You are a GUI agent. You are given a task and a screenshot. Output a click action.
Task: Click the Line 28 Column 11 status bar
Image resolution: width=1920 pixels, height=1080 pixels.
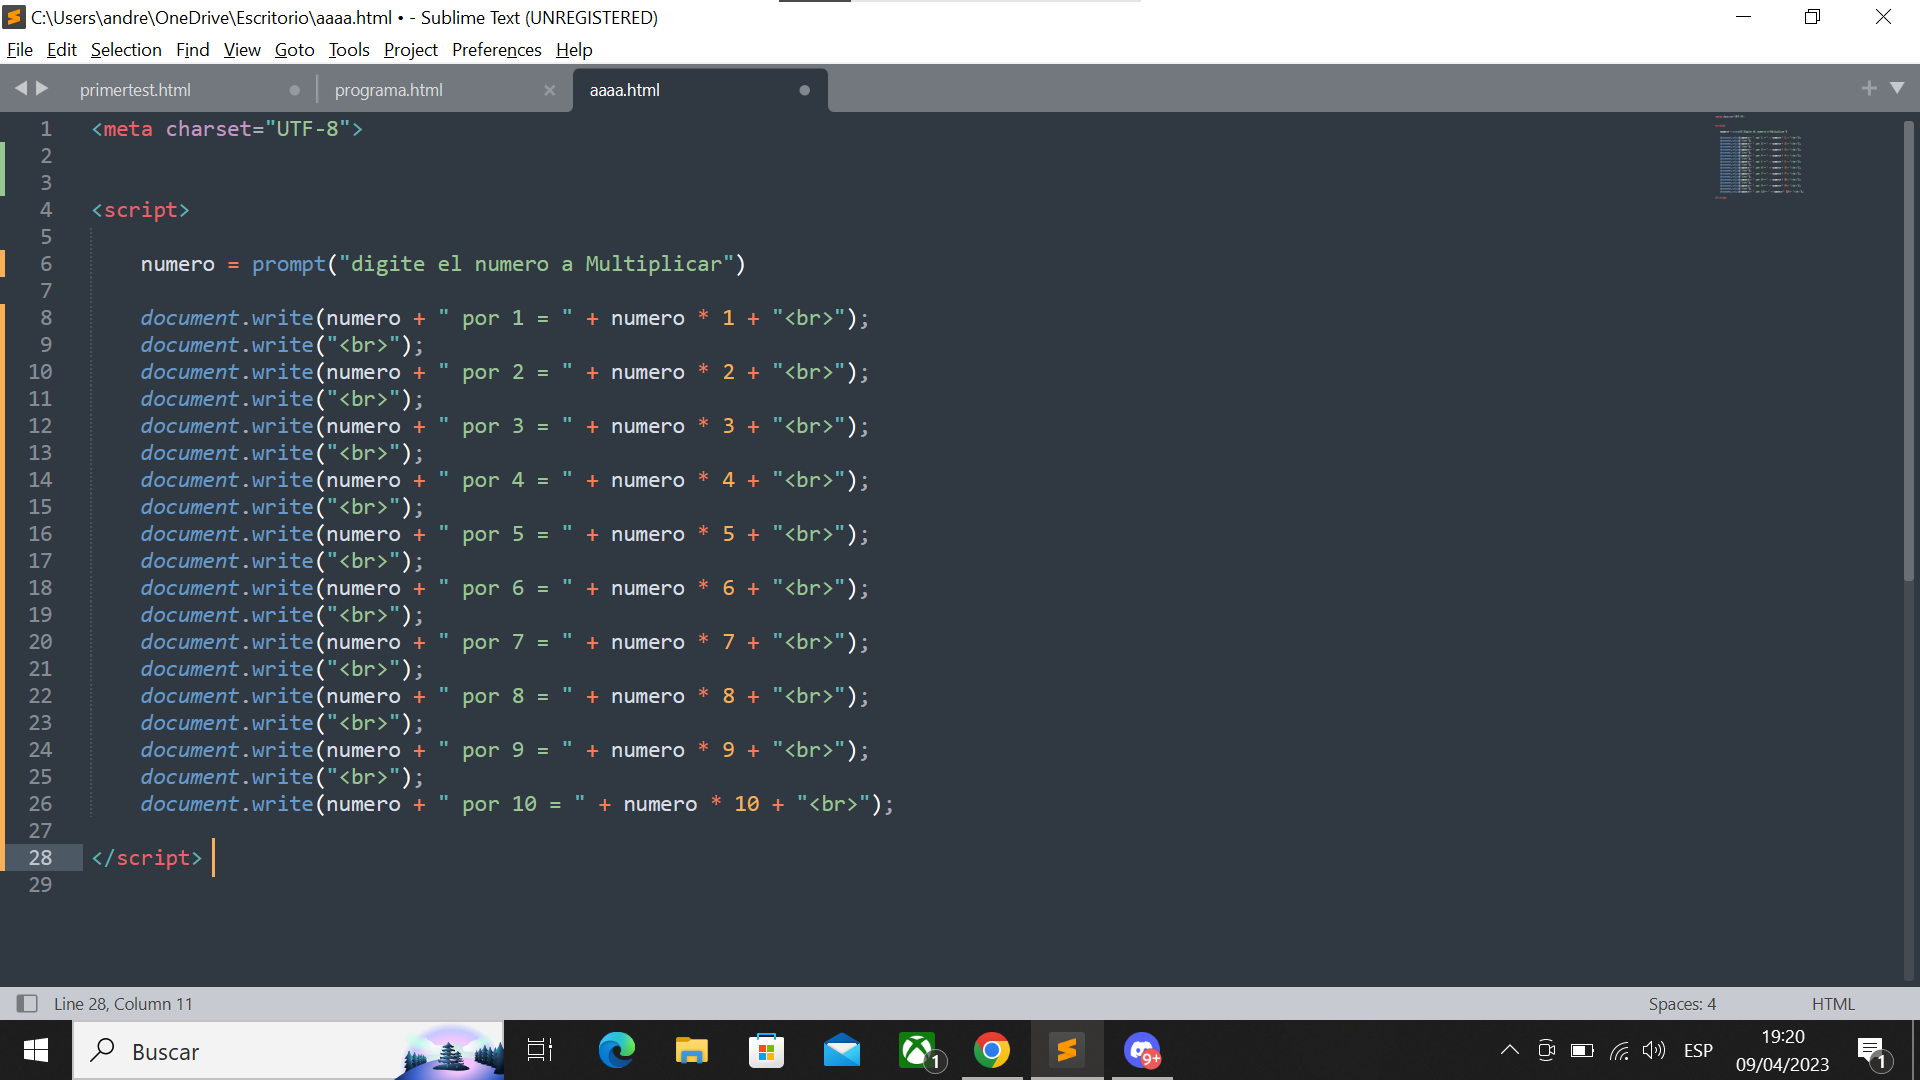point(121,1004)
